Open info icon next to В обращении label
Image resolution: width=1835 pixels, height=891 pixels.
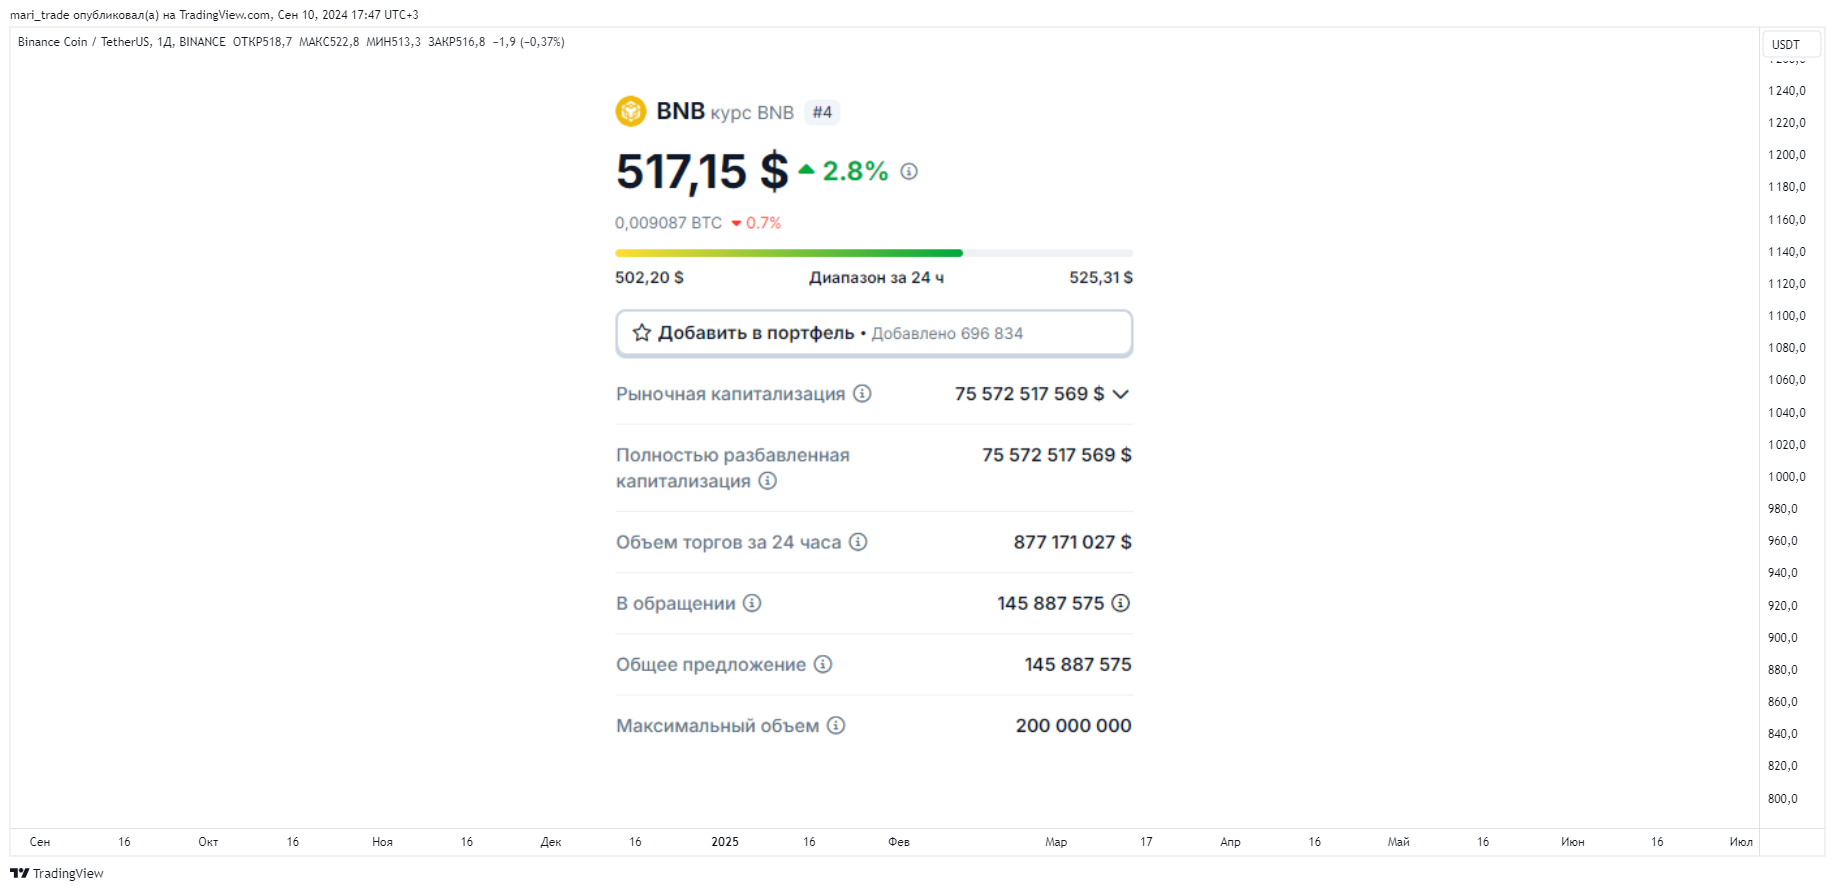752,603
